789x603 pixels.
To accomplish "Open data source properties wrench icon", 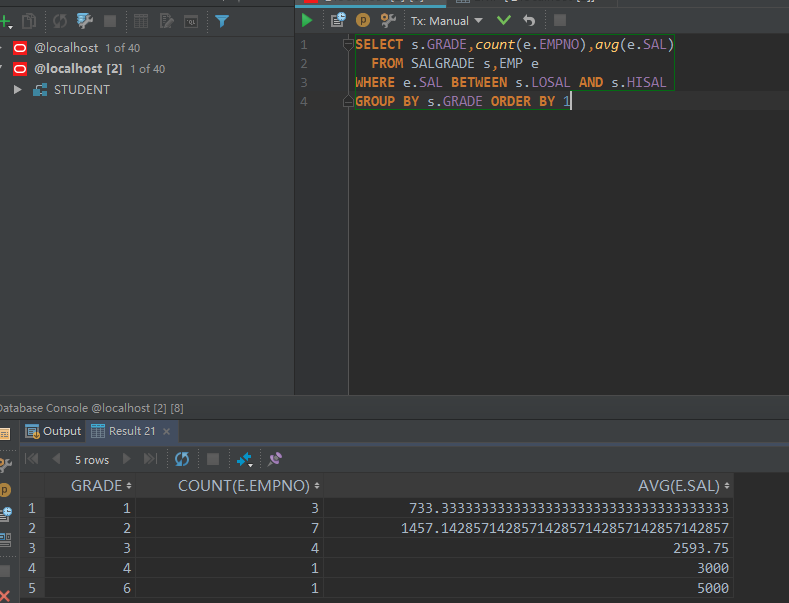I will pos(85,21).
